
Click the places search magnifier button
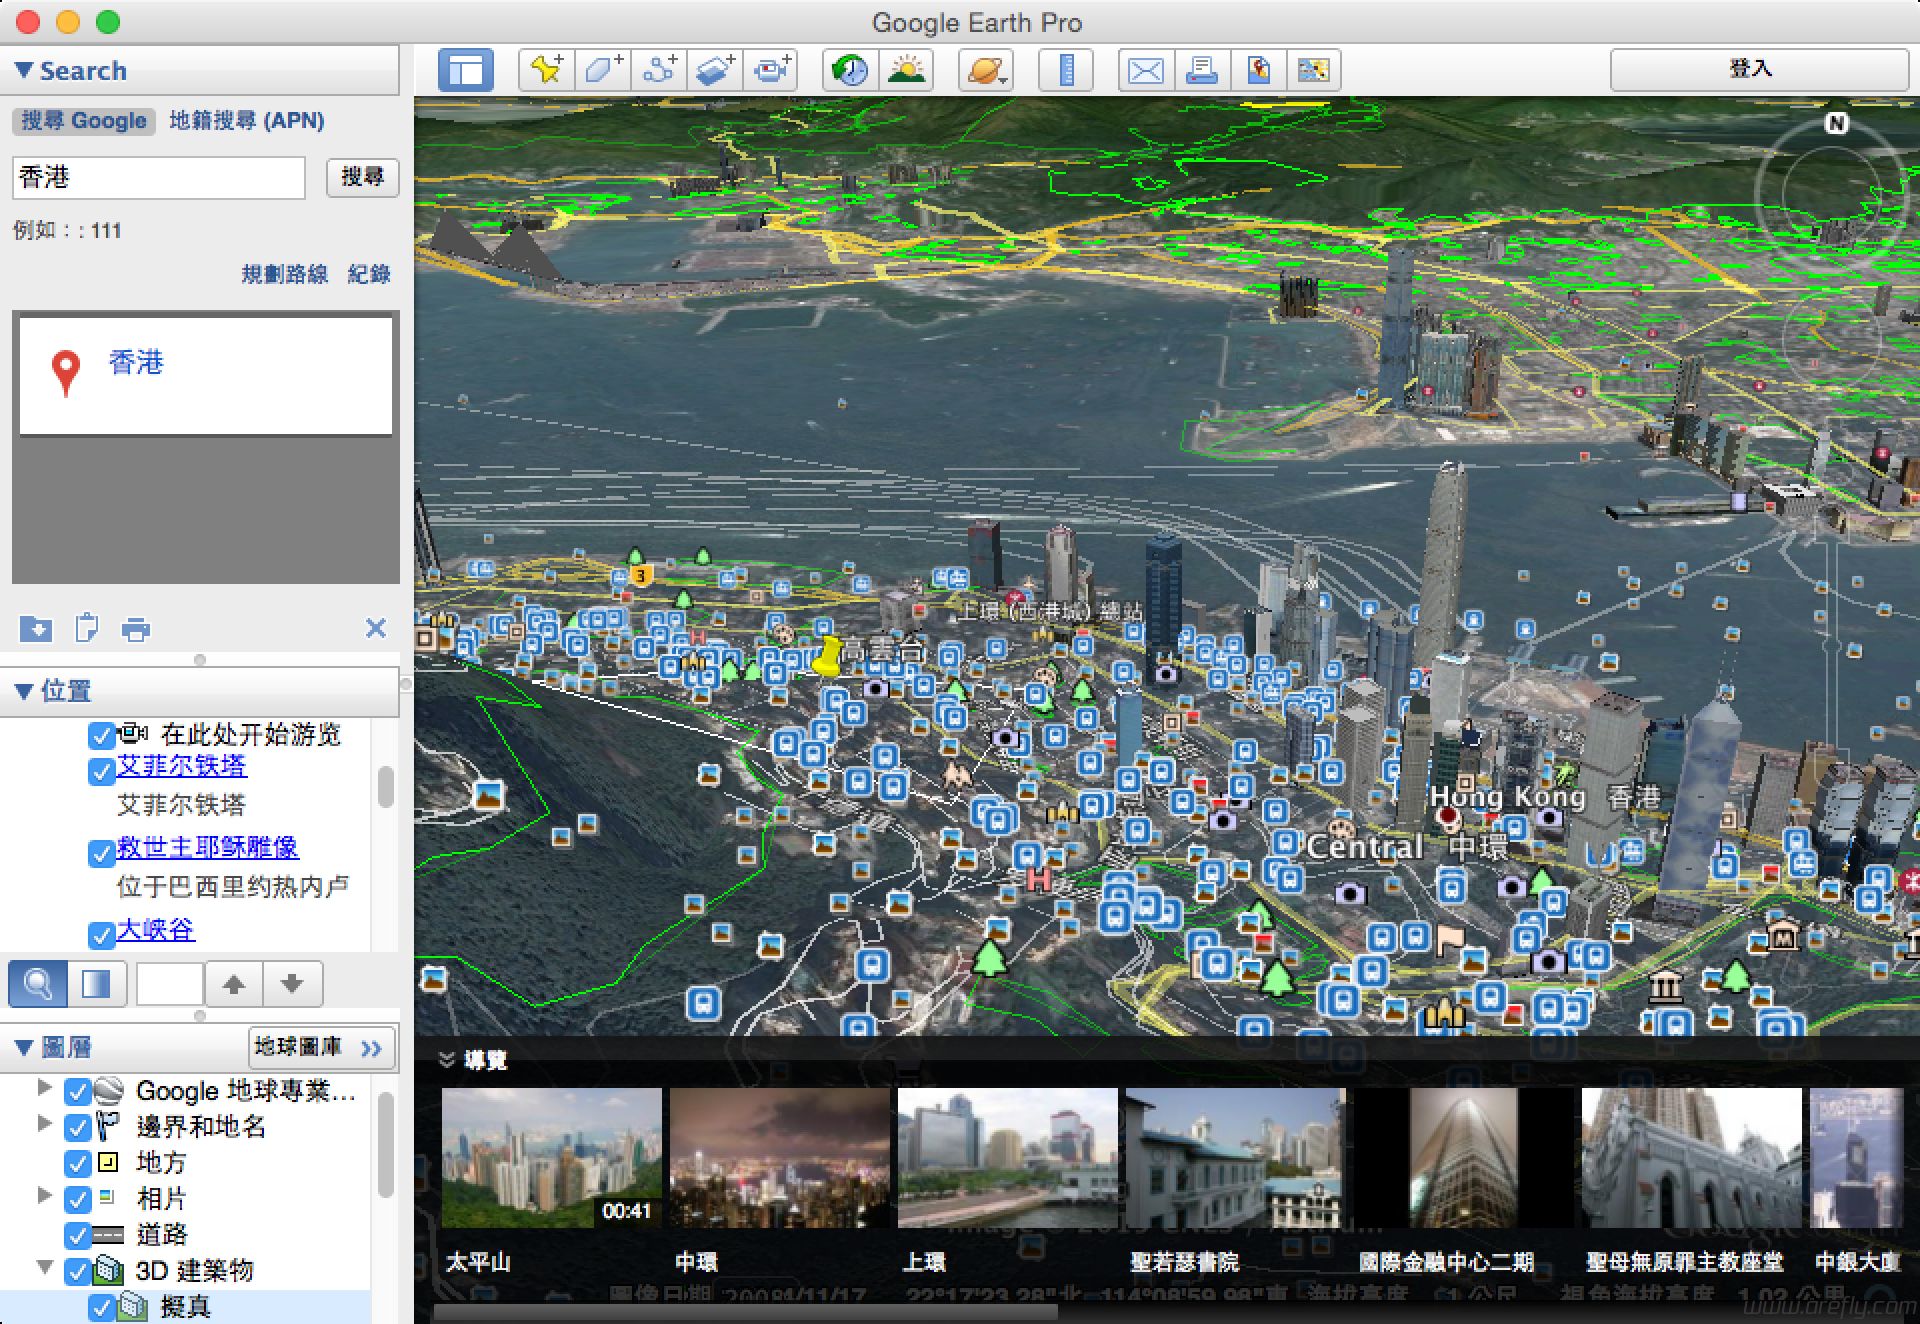38,984
